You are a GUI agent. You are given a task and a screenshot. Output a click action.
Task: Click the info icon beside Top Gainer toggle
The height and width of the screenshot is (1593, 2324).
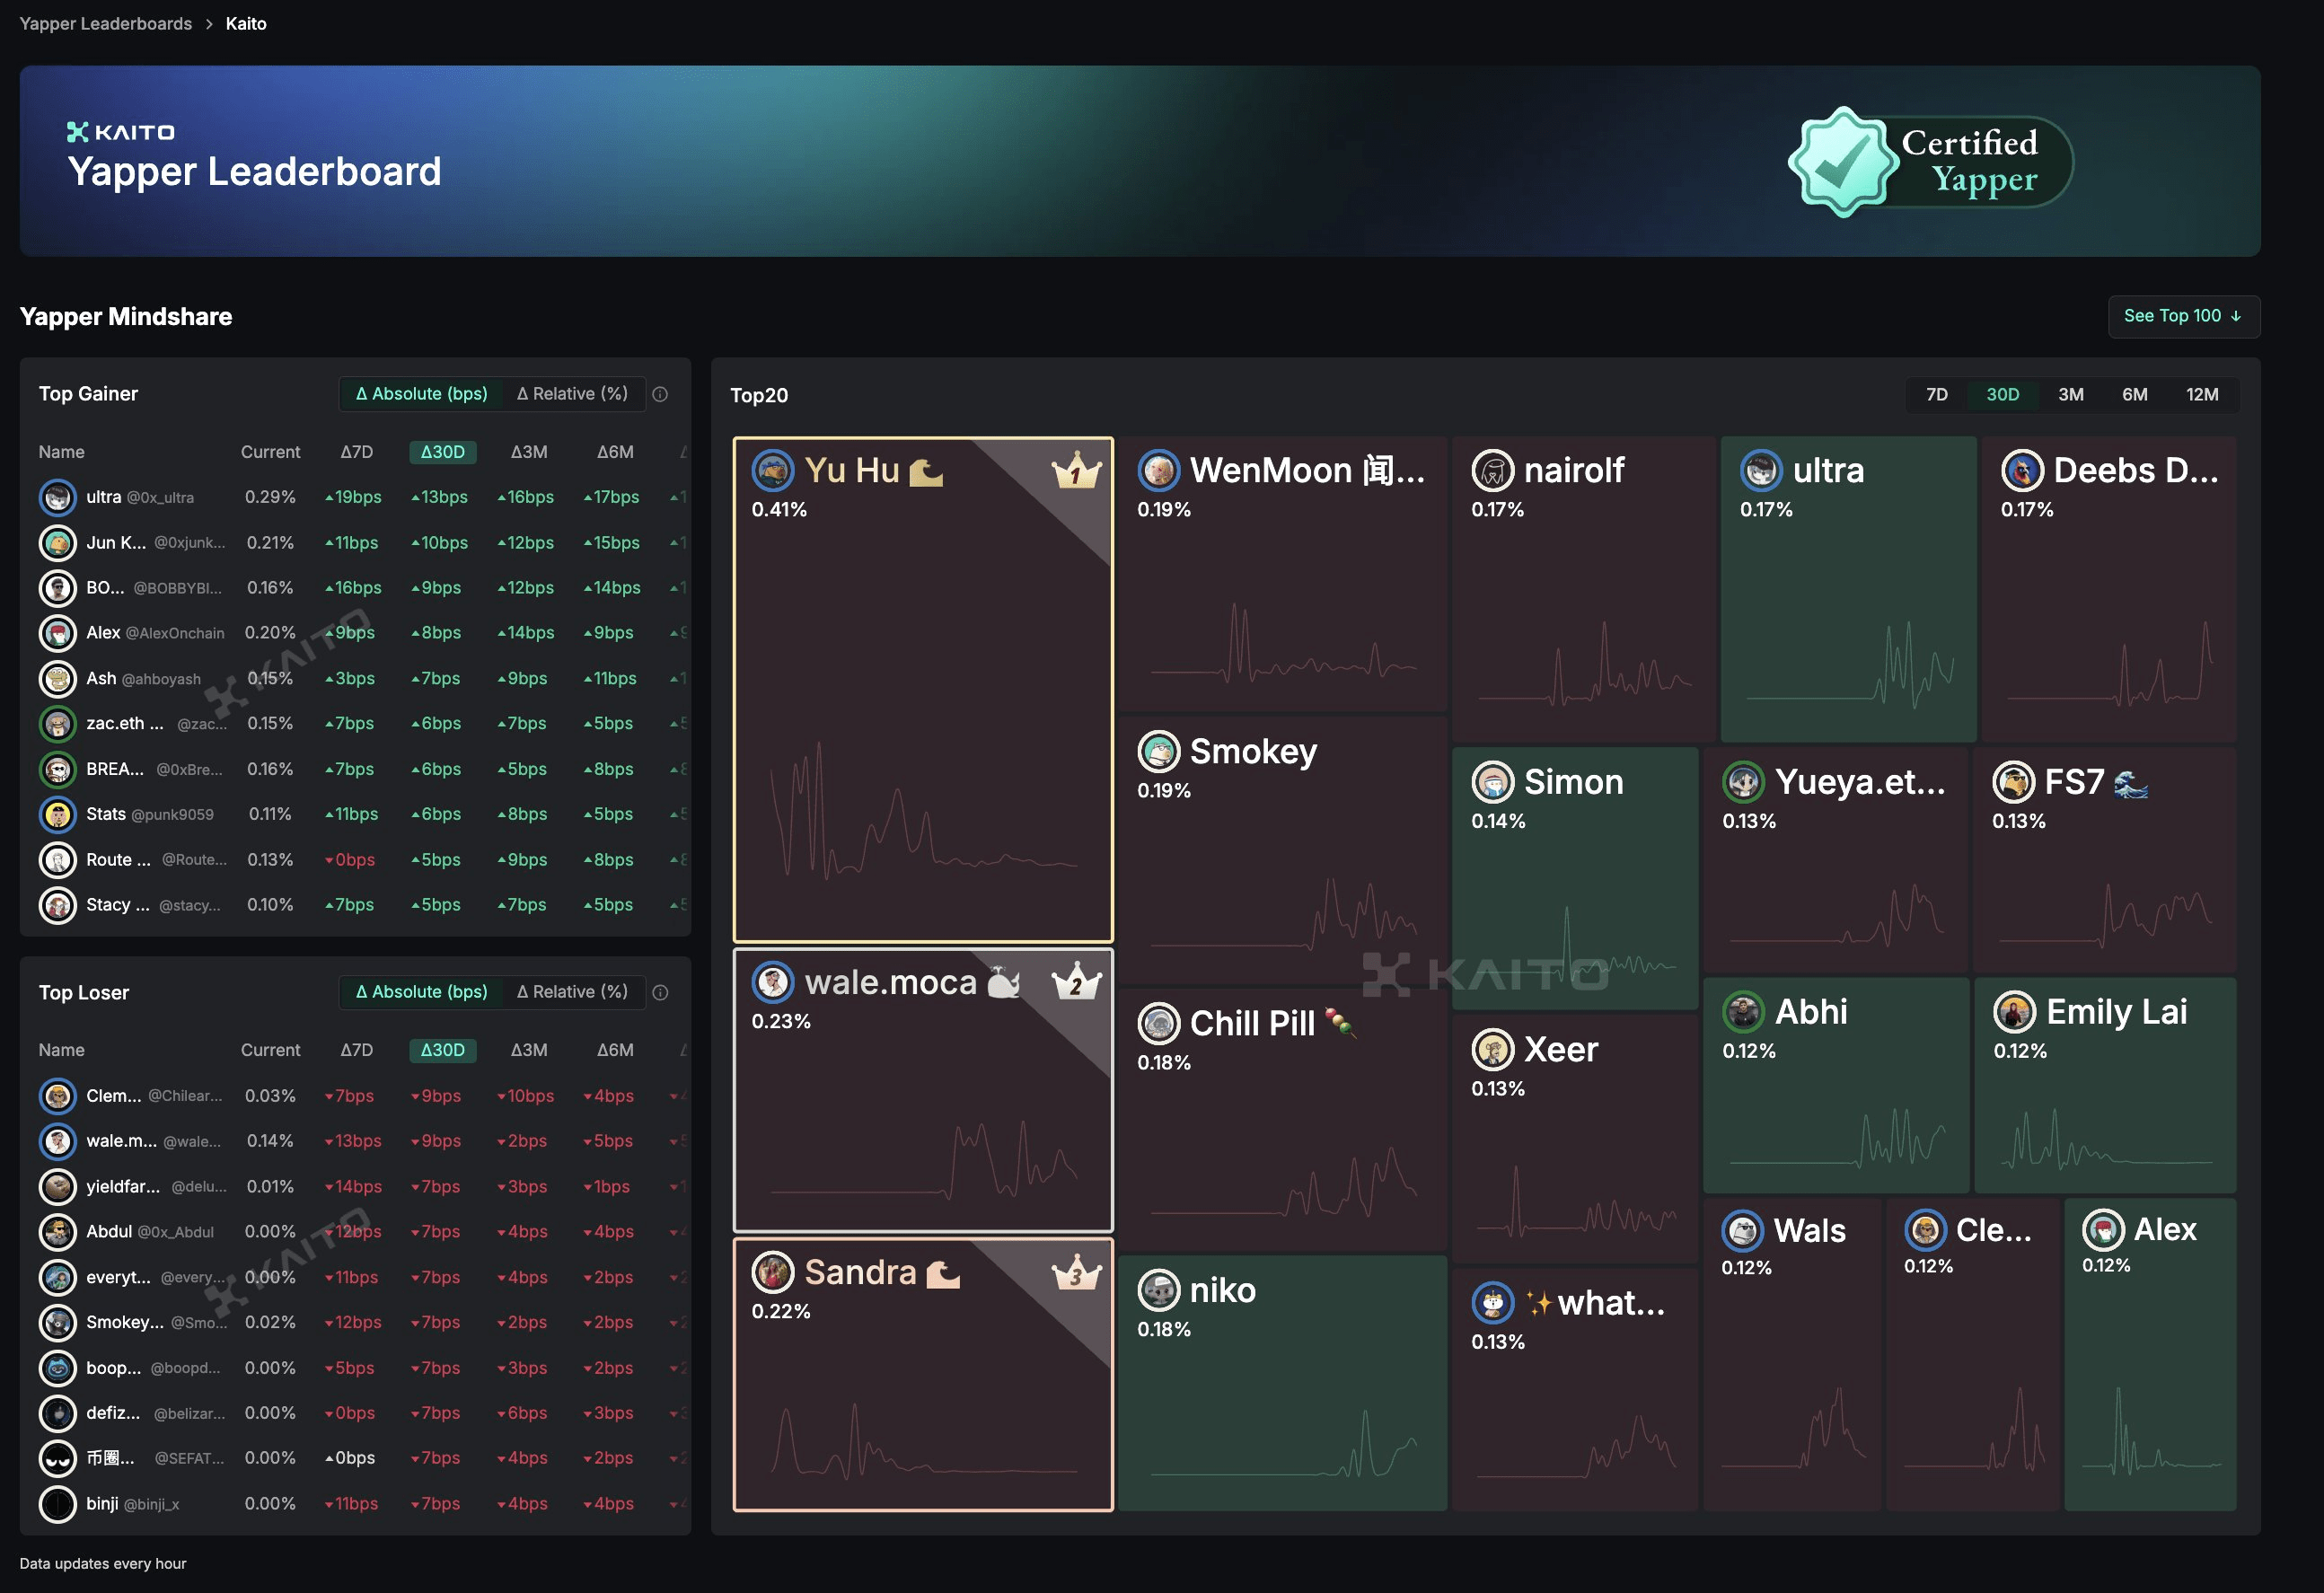[x=660, y=394]
